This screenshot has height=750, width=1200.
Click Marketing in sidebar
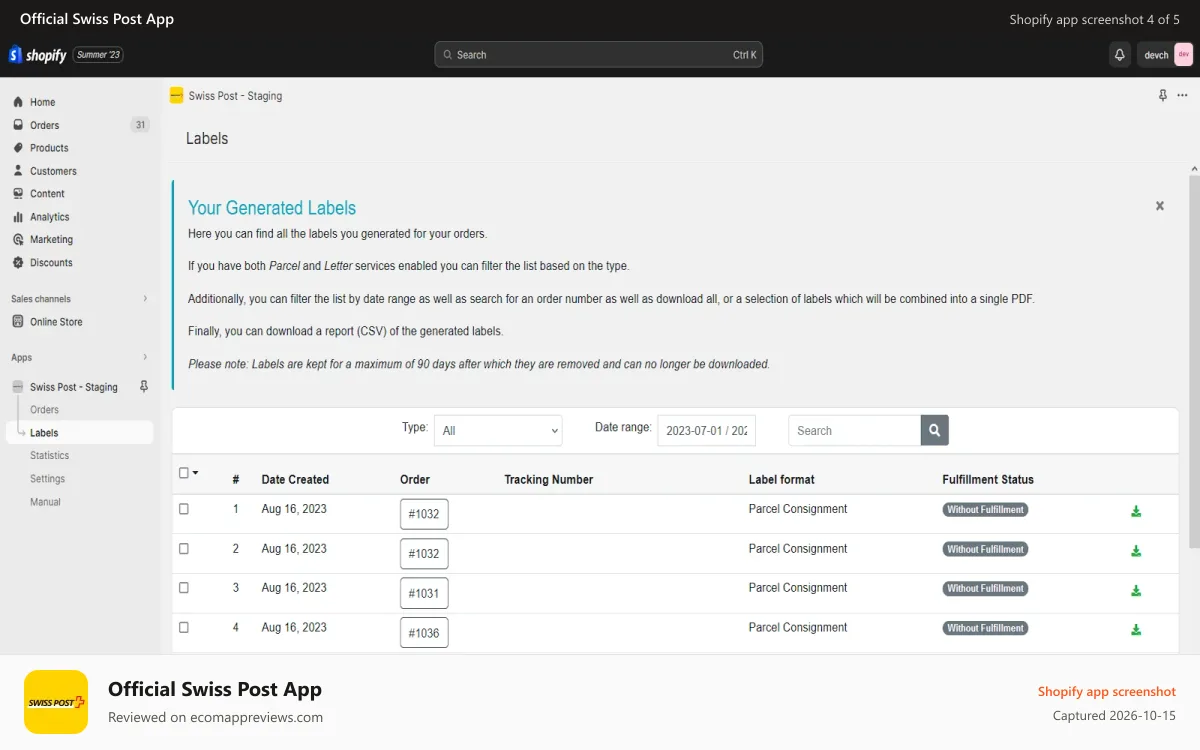[x=51, y=240]
